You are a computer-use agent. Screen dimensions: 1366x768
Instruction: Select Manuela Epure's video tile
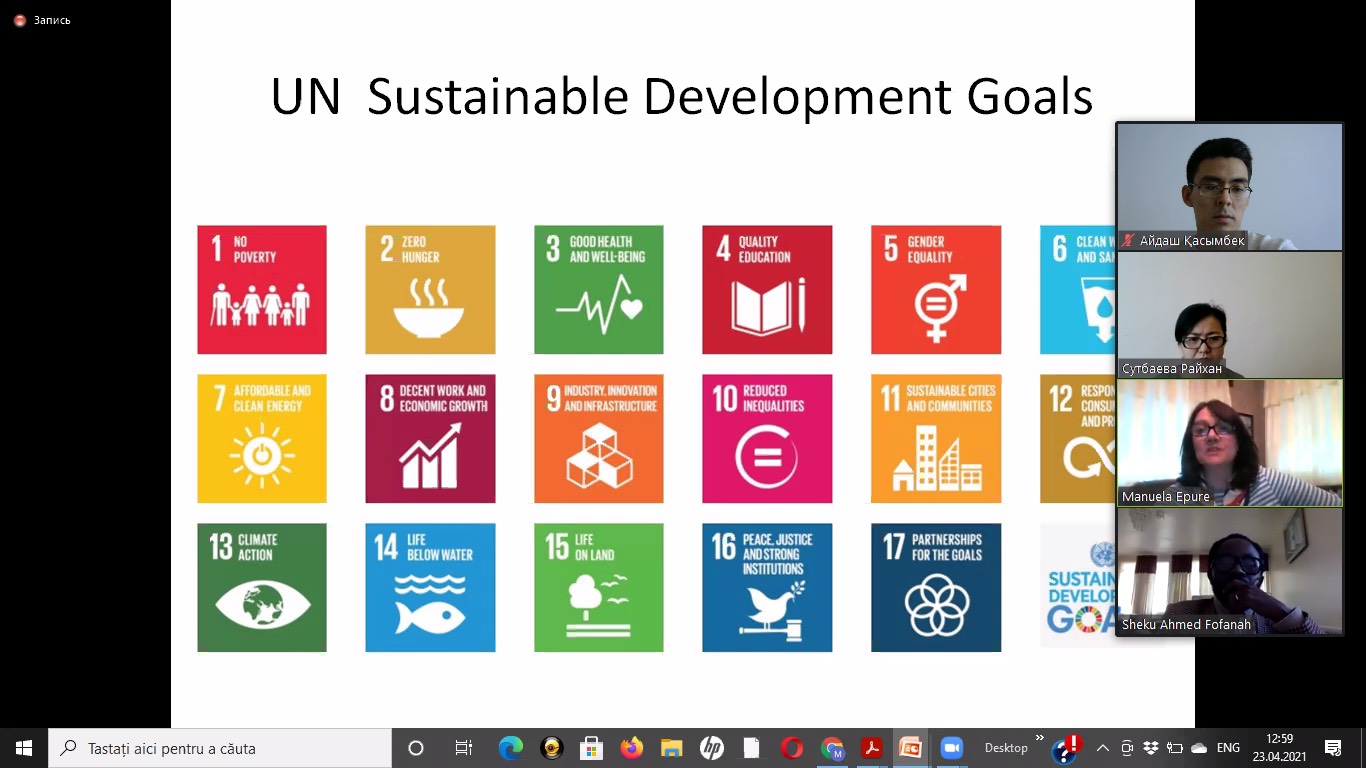(x=1229, y=443)
